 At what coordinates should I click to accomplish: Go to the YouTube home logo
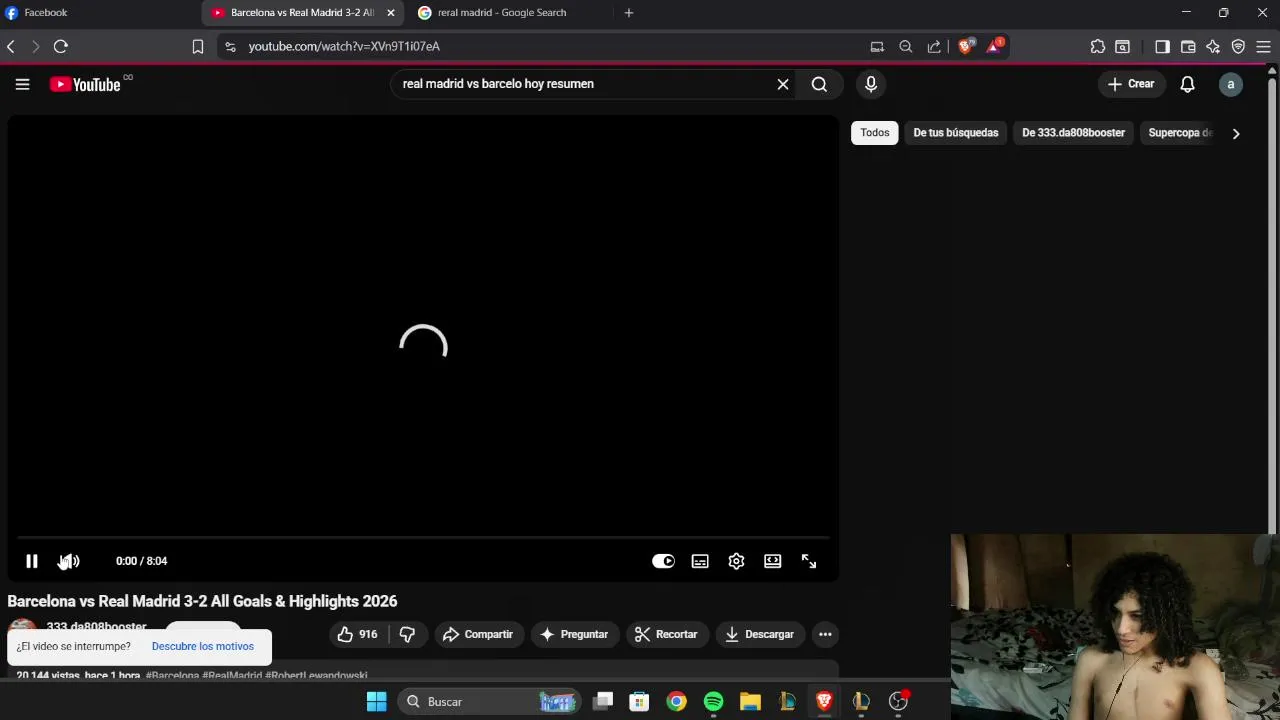(85, 85)
